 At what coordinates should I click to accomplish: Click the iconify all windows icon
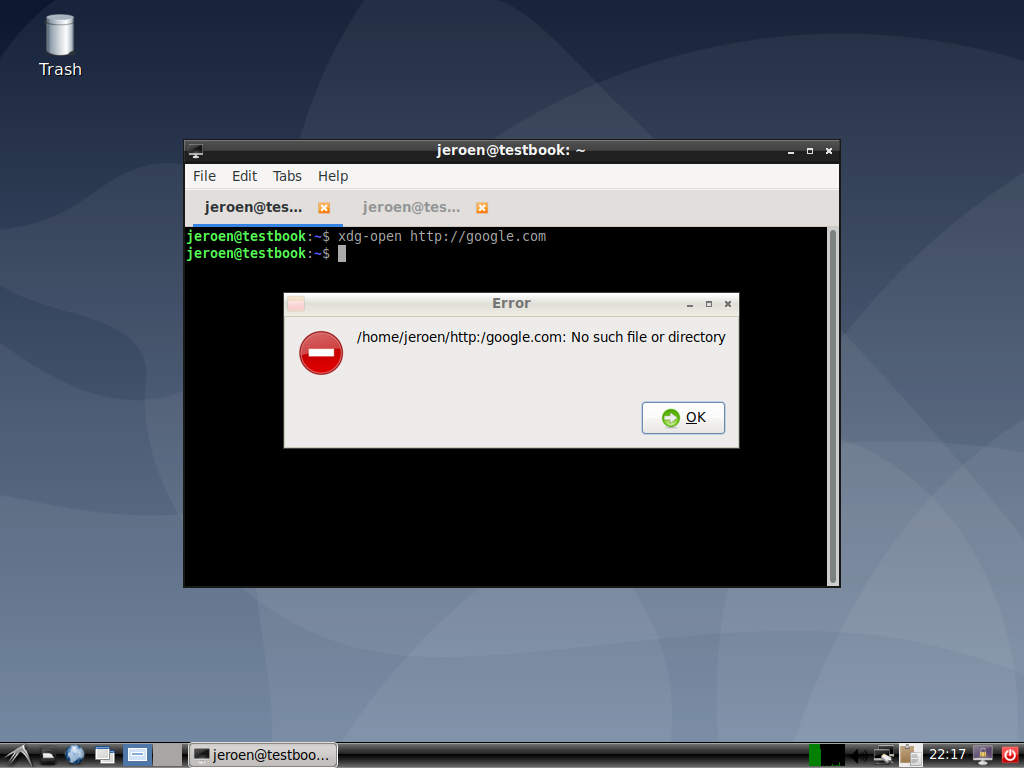104,756
